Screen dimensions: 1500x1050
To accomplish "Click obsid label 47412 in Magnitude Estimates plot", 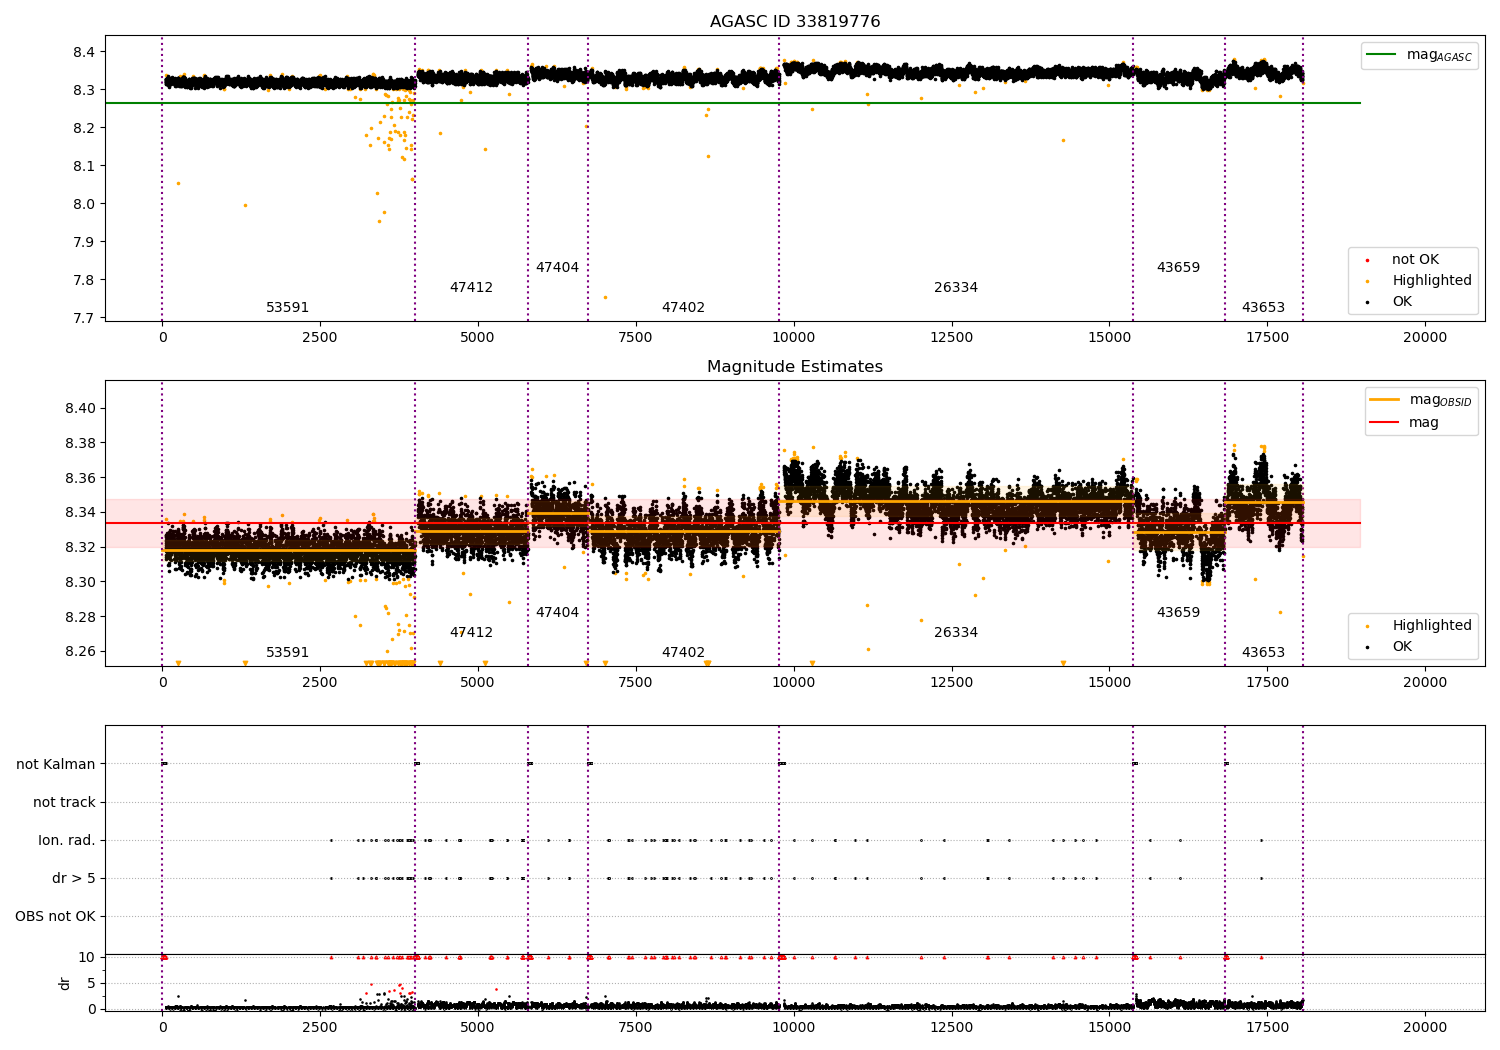I will pos(471,633).
